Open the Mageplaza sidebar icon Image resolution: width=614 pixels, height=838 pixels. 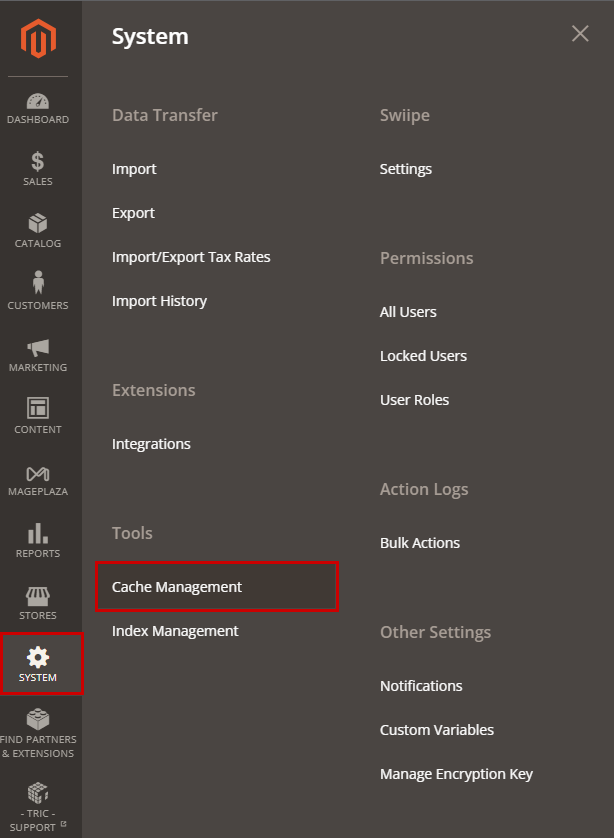tap(38, 473)
